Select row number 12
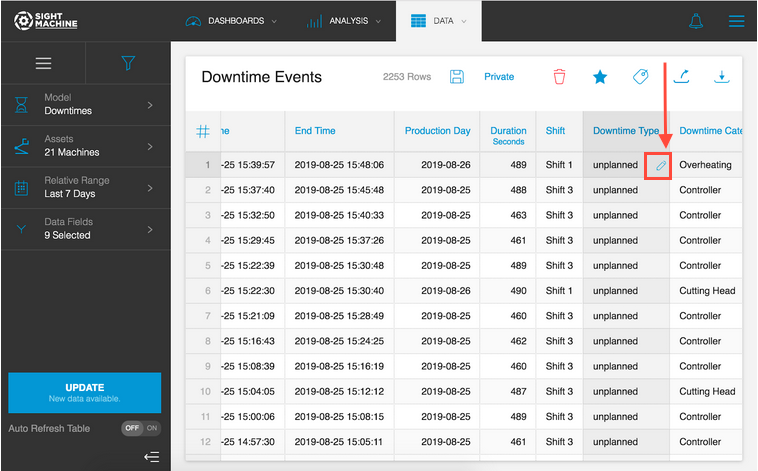 (206, 442)
